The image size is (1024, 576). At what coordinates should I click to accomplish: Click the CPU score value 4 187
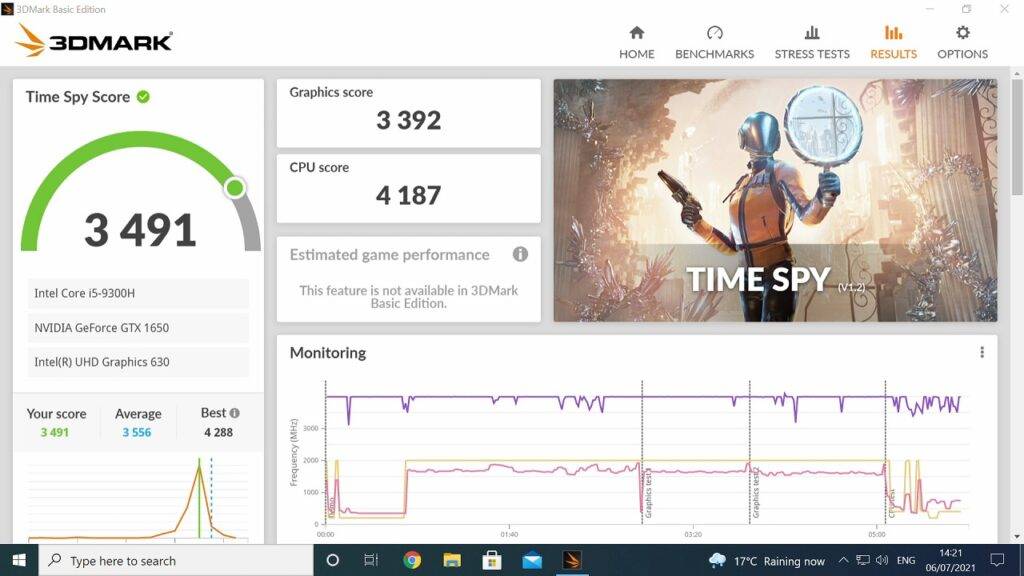pyautogui.click(x=409, y=195)
